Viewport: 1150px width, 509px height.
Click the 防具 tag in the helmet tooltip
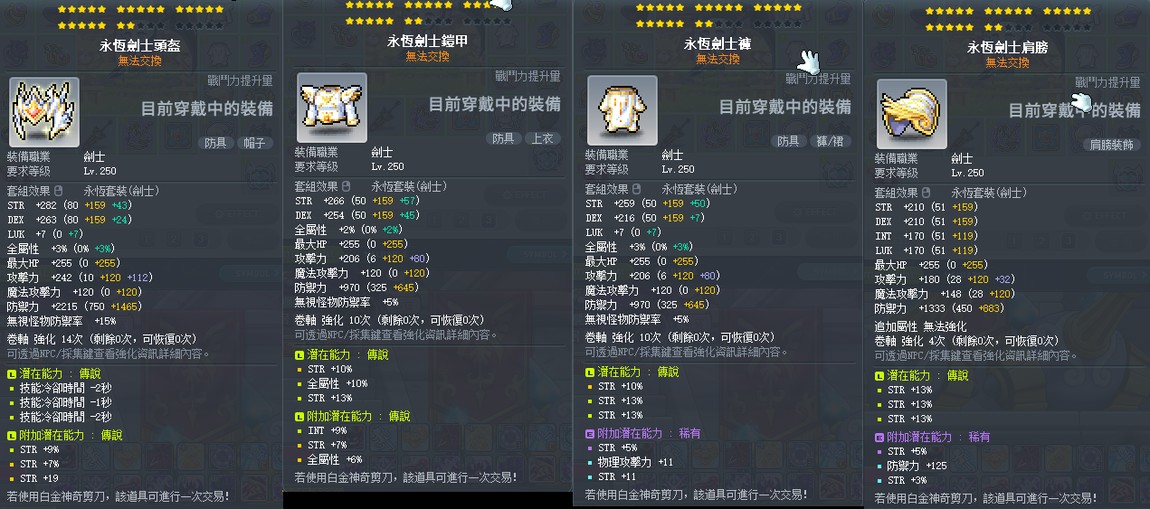216,143
